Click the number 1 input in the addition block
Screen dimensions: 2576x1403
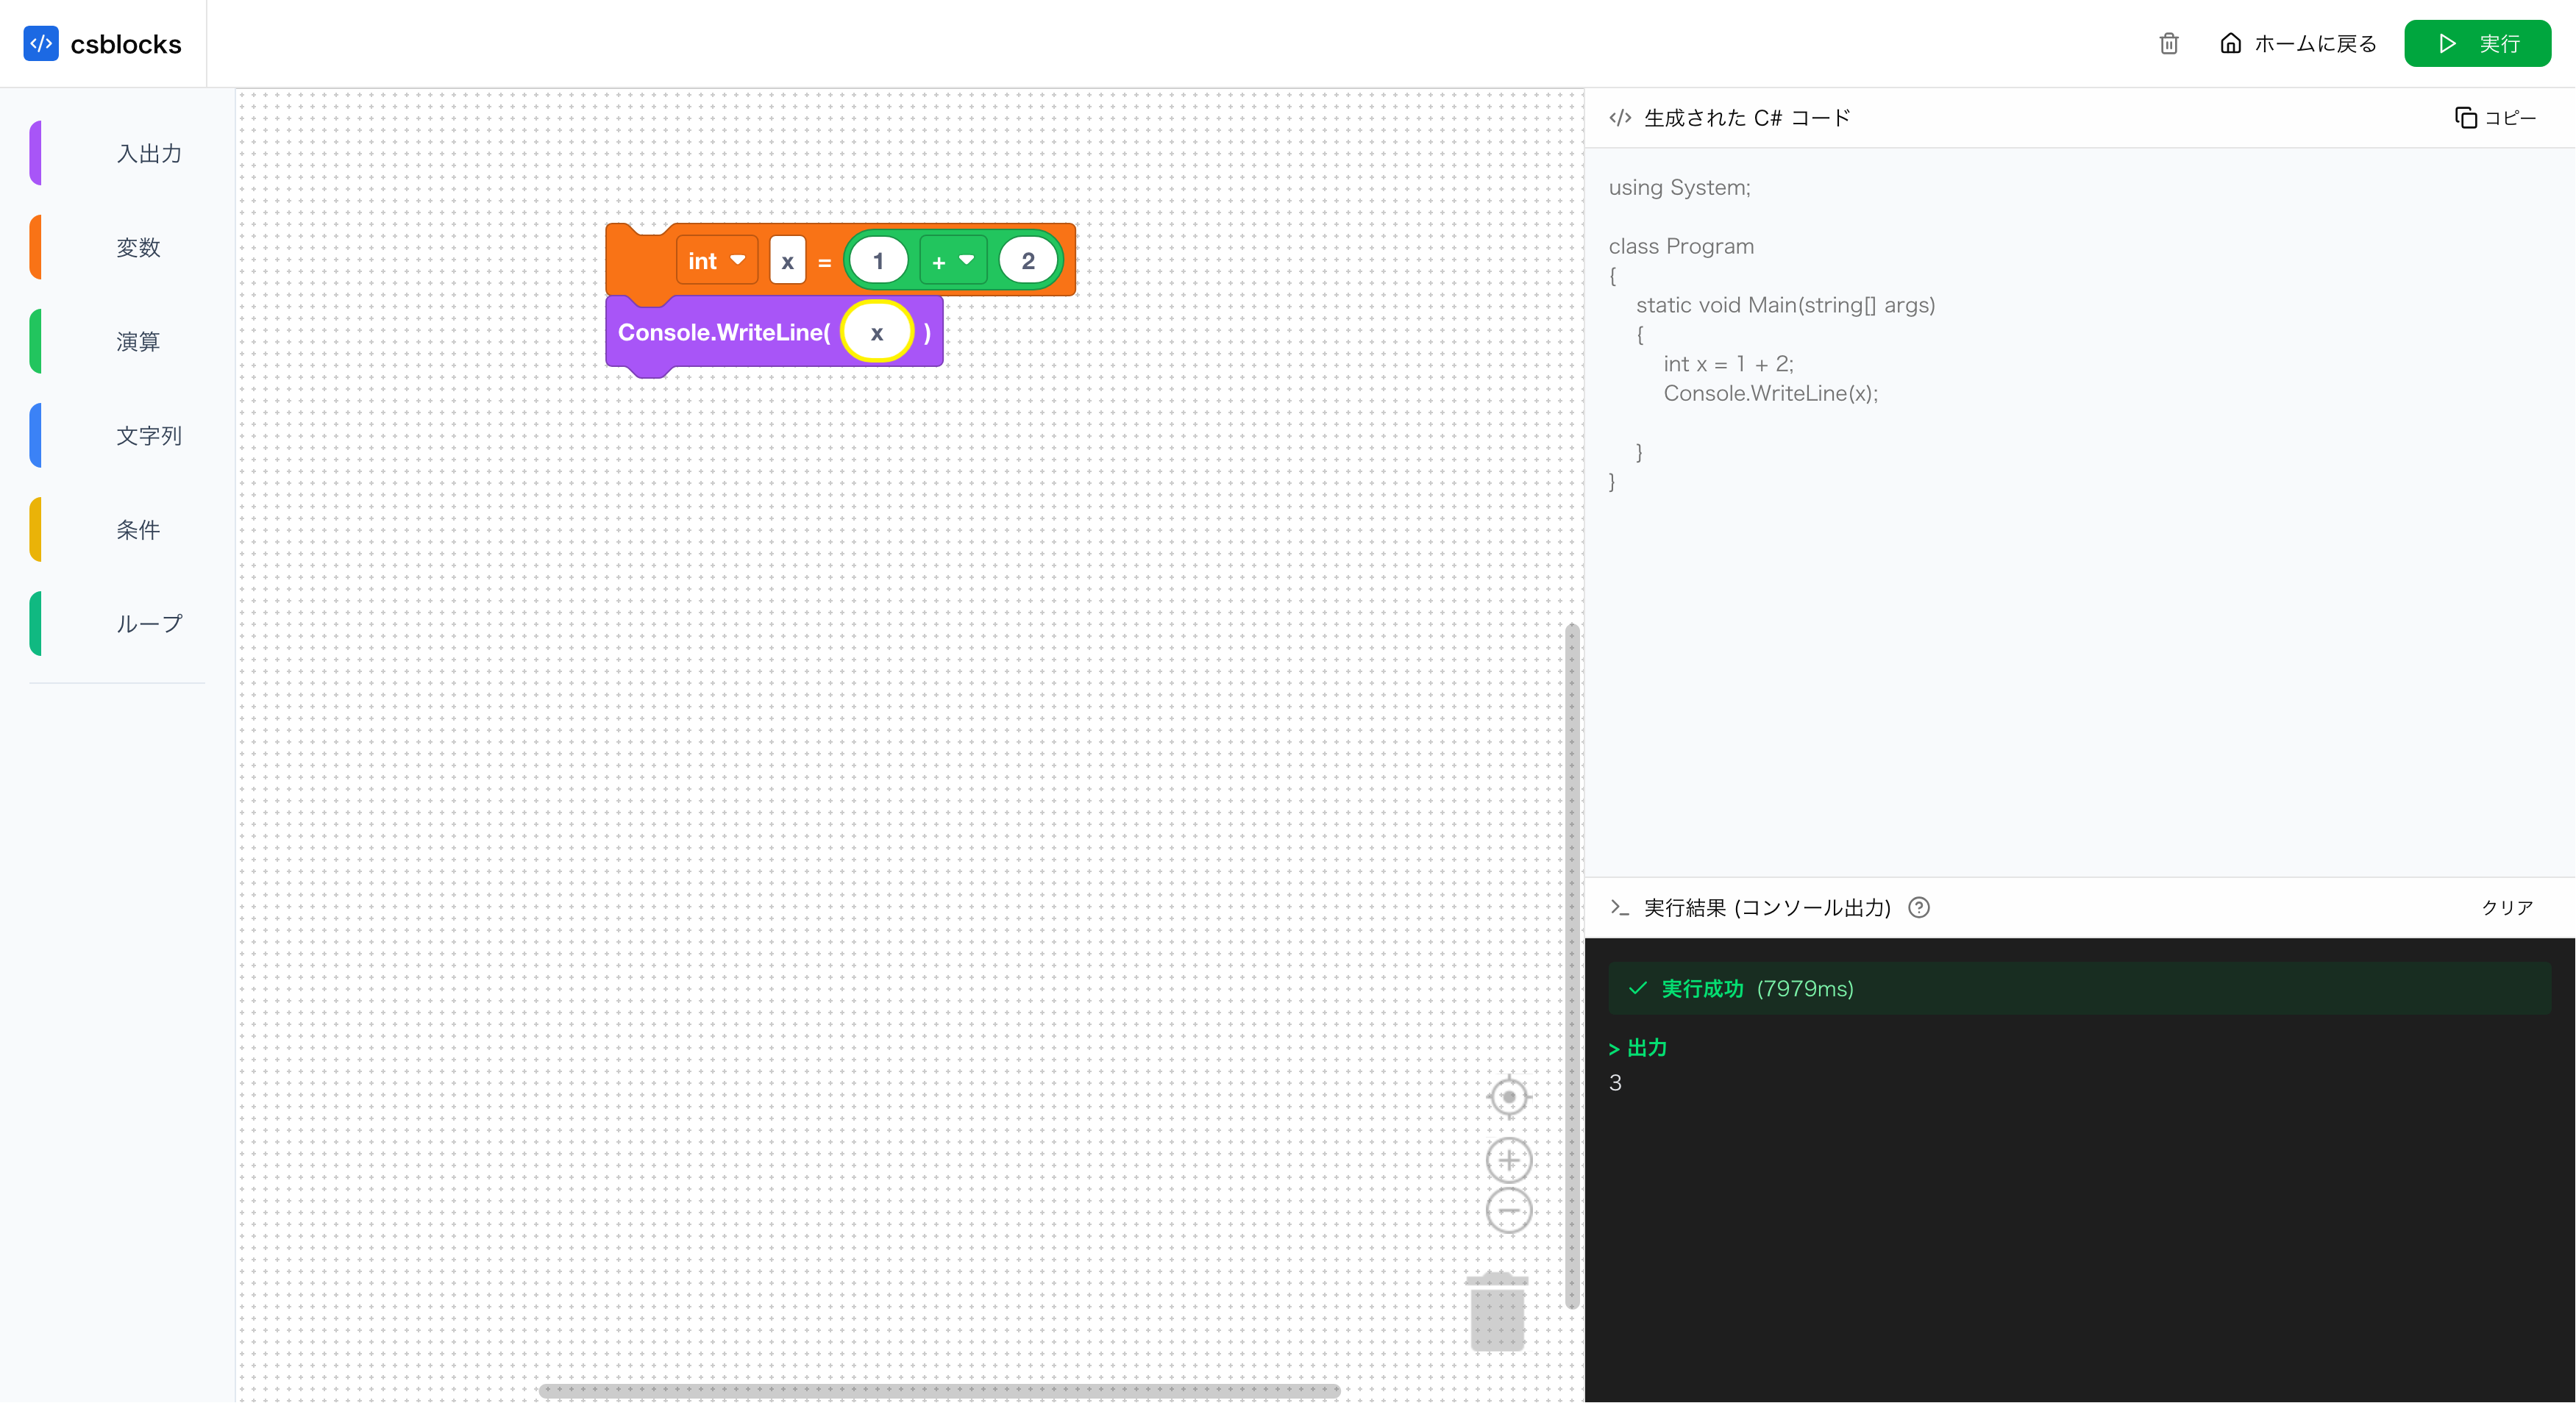878,260
